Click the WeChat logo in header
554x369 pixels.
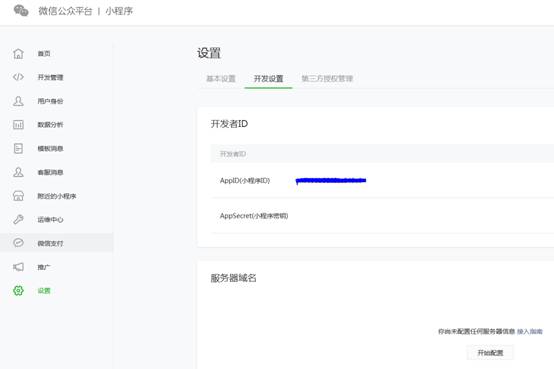click(21, 11)
